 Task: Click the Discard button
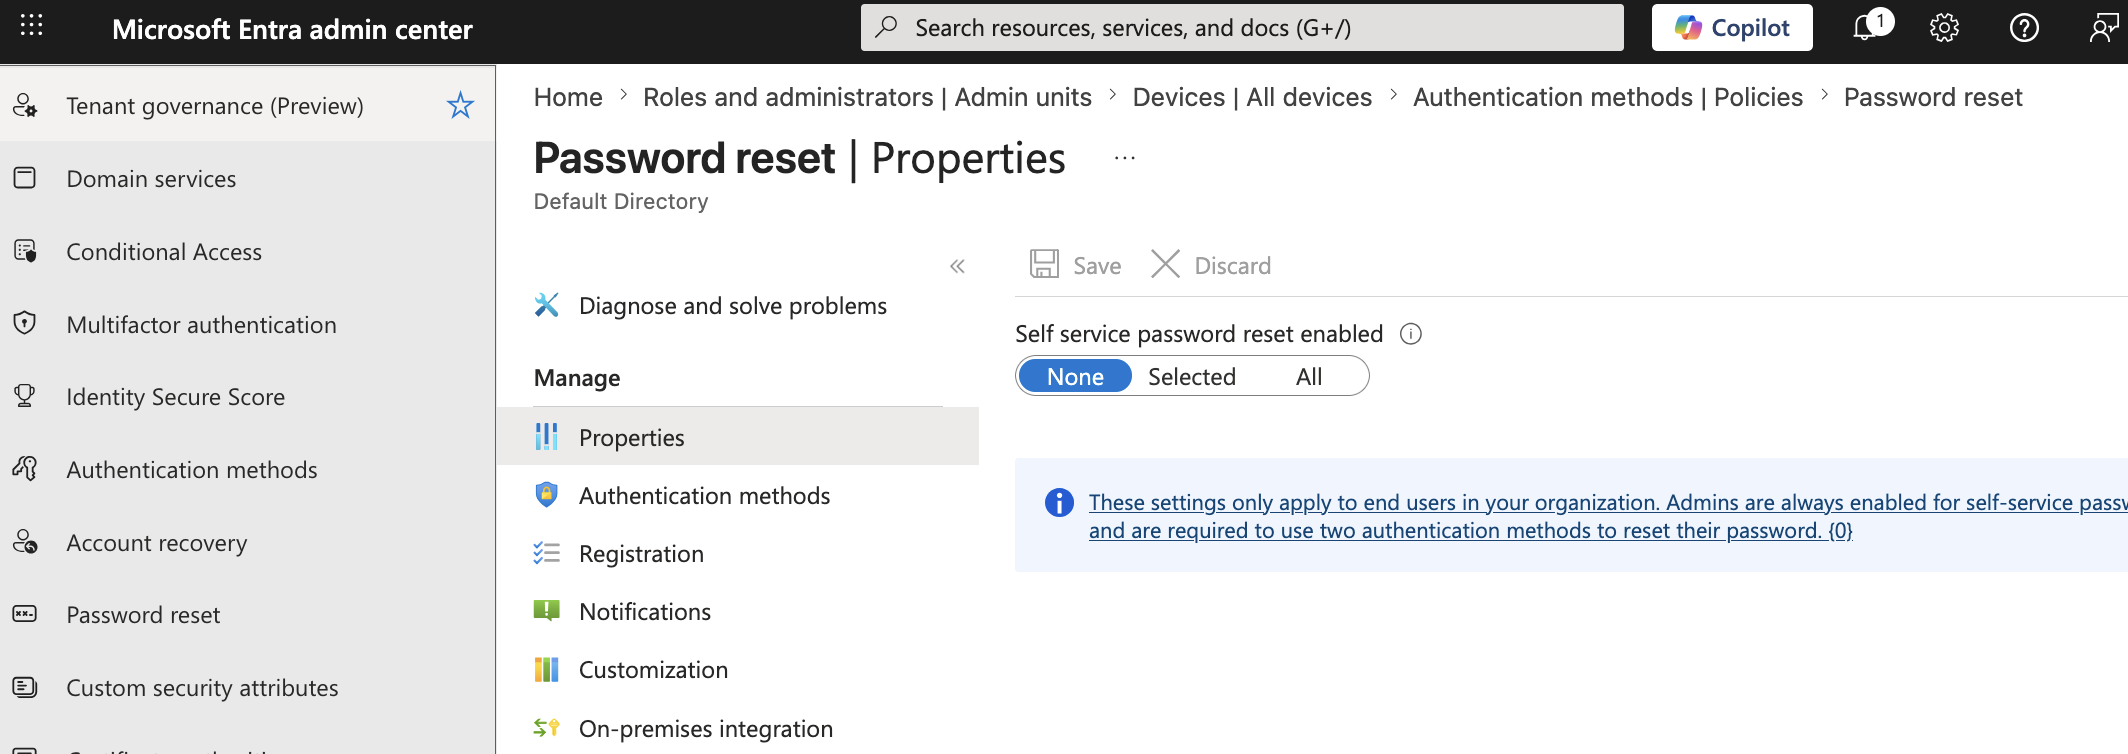click(1211, 265)
